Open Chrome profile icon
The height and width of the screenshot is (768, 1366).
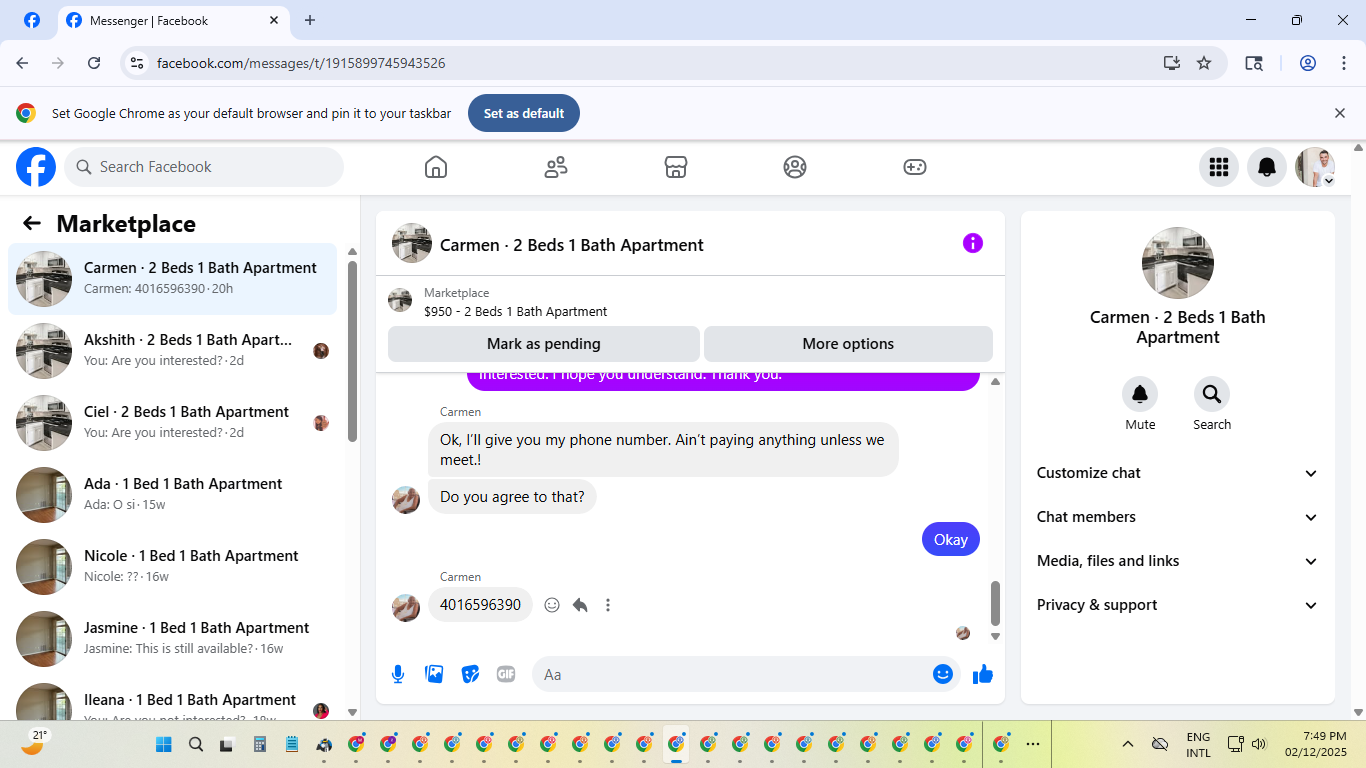1308,63
